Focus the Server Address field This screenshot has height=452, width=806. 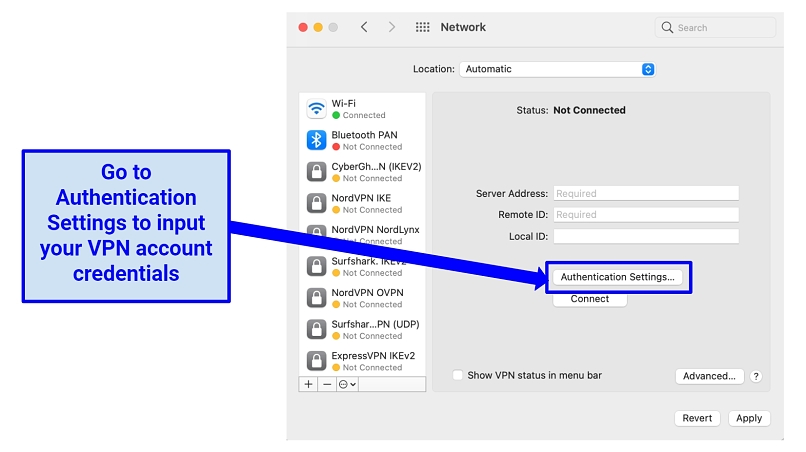pos(646,193)
